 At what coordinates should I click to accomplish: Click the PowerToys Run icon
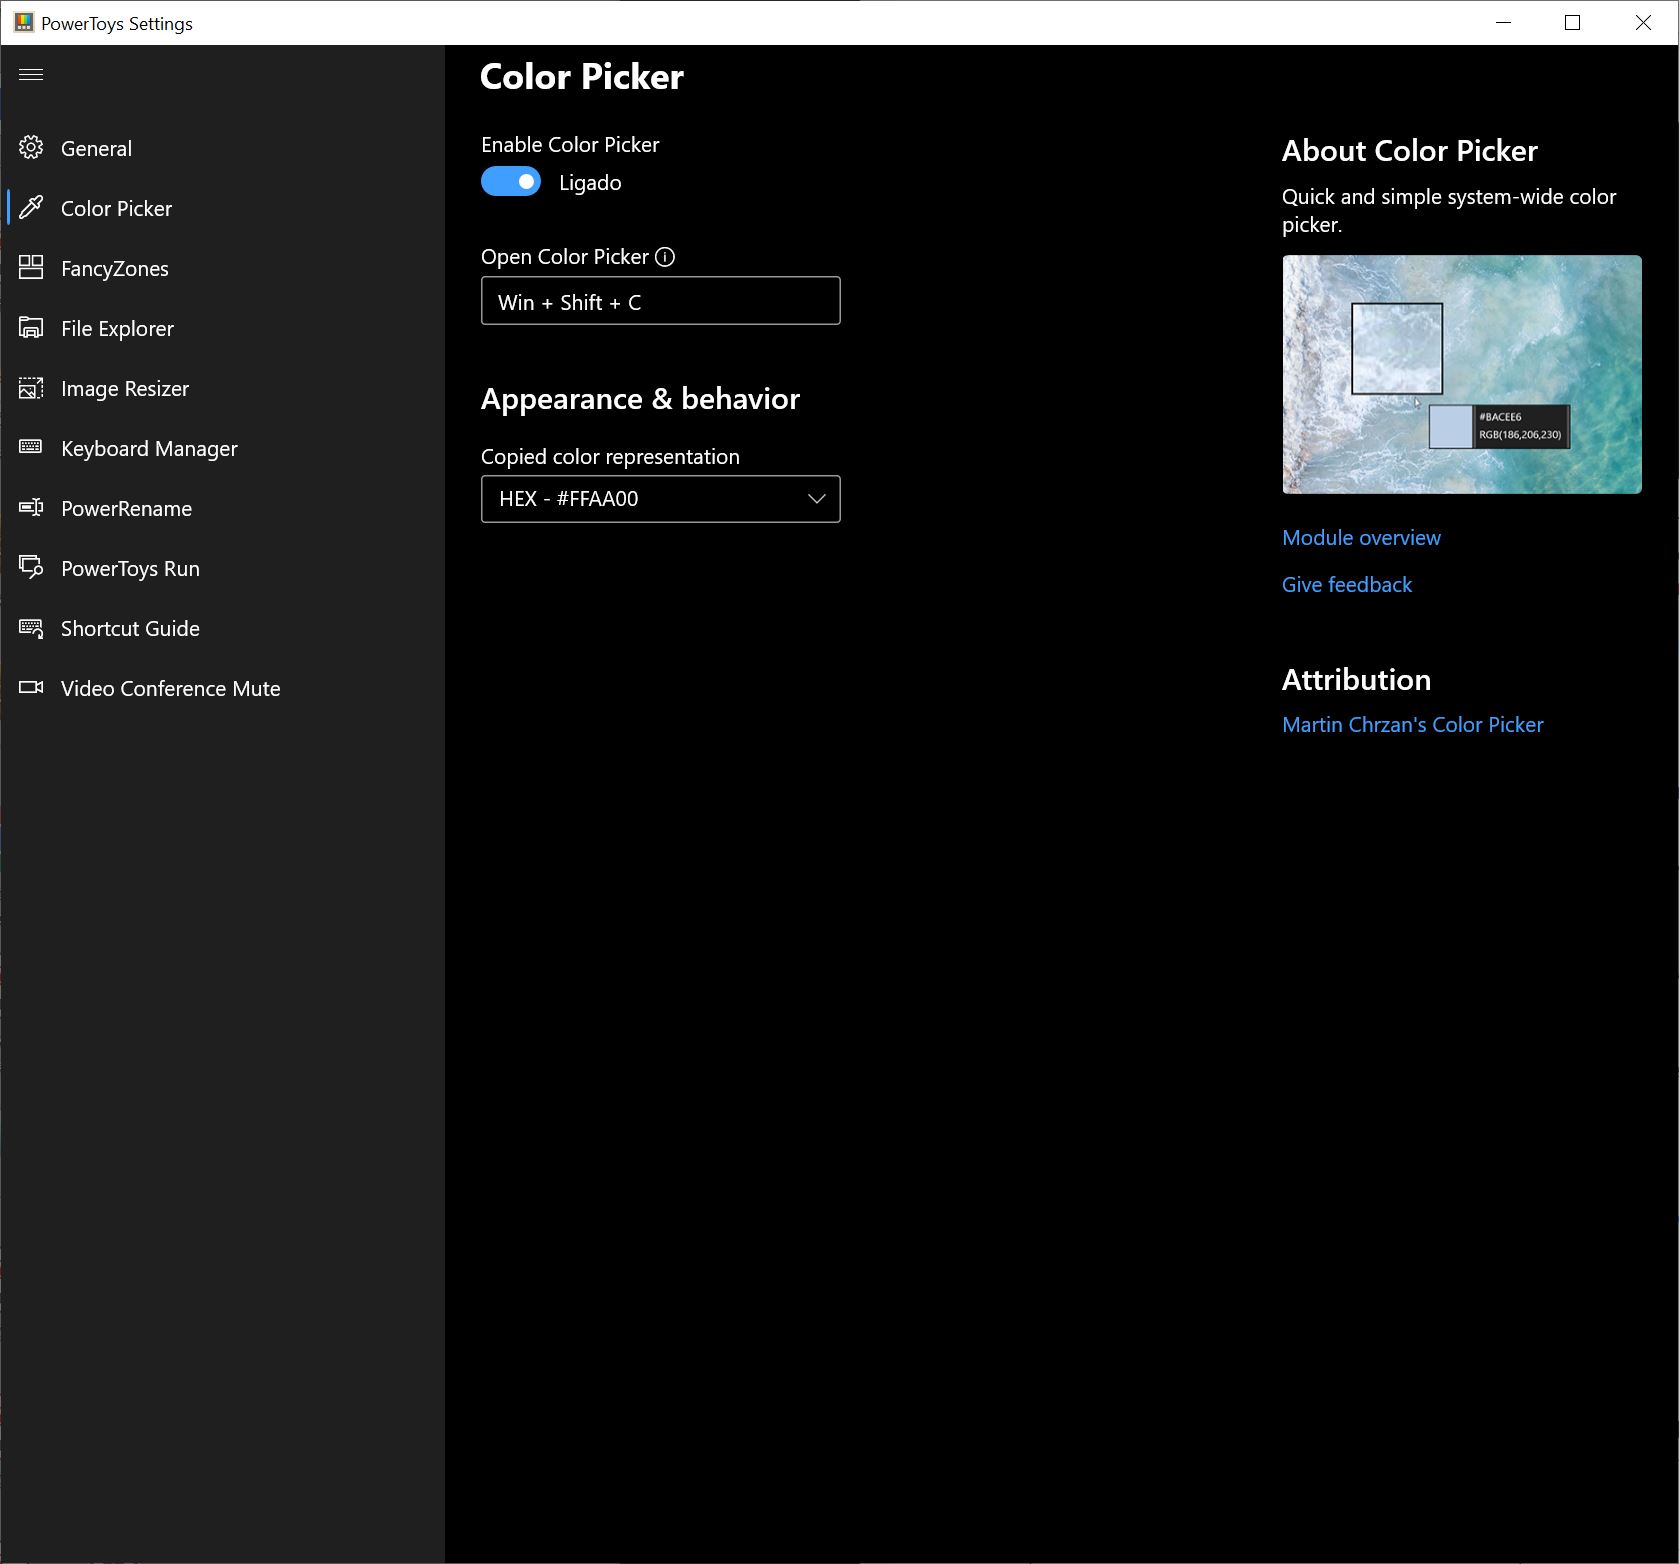[31, 567]
